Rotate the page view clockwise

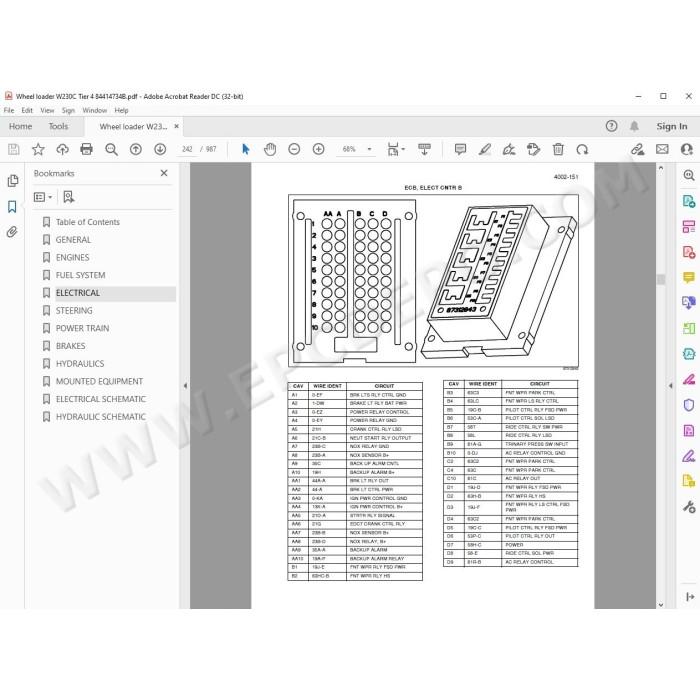tap(582, 149)
